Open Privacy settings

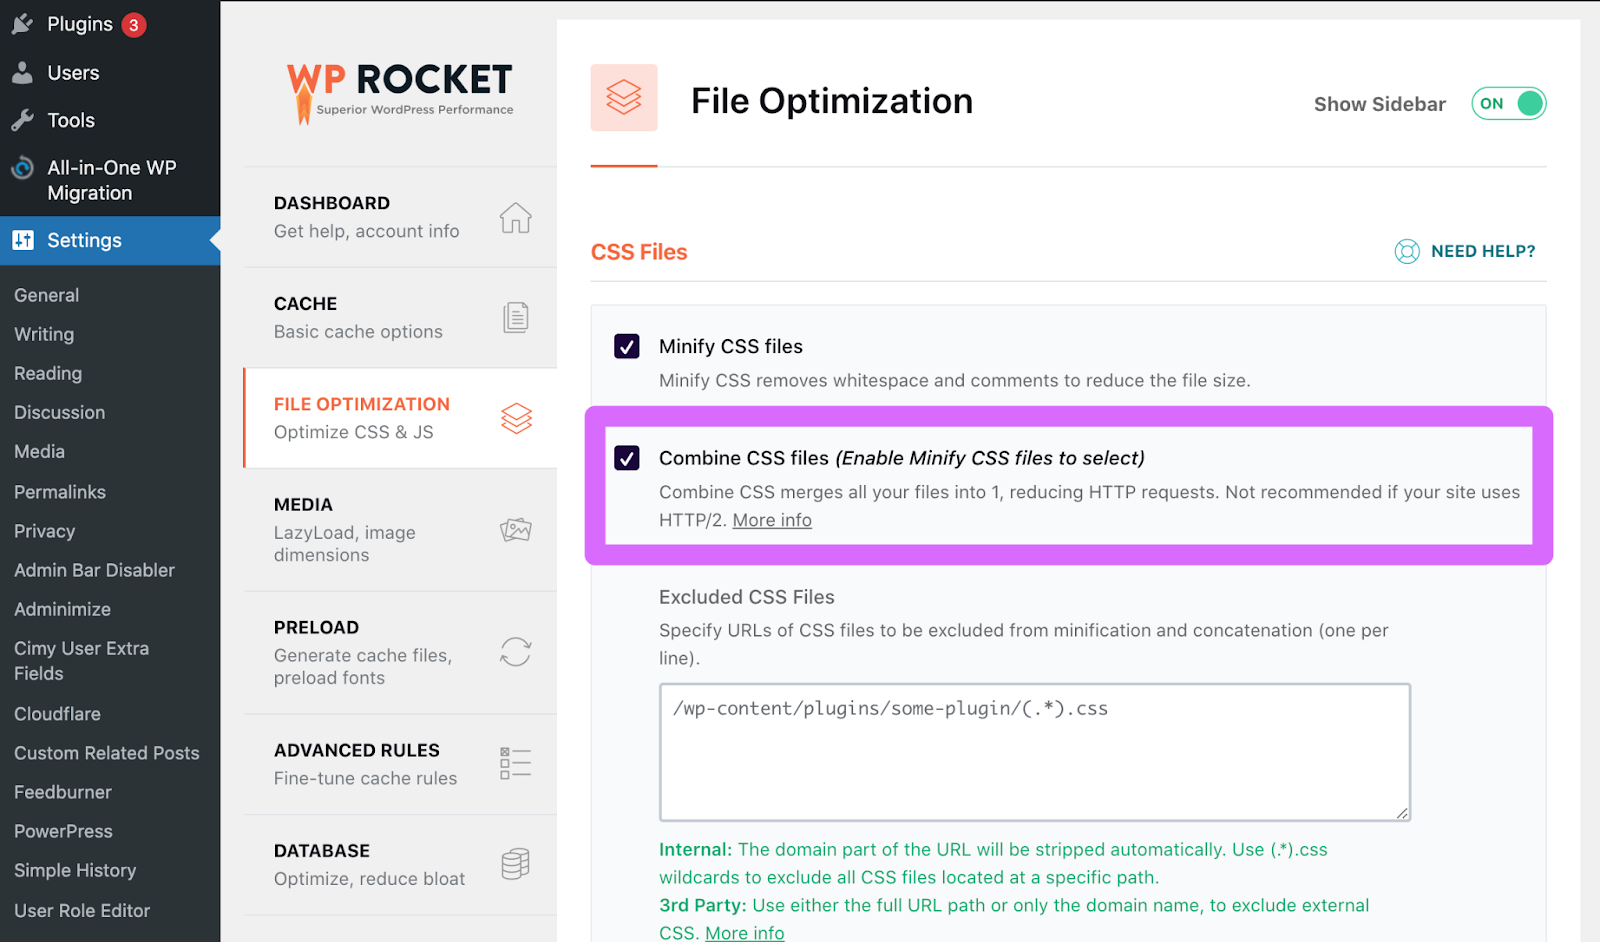(45, 531)
